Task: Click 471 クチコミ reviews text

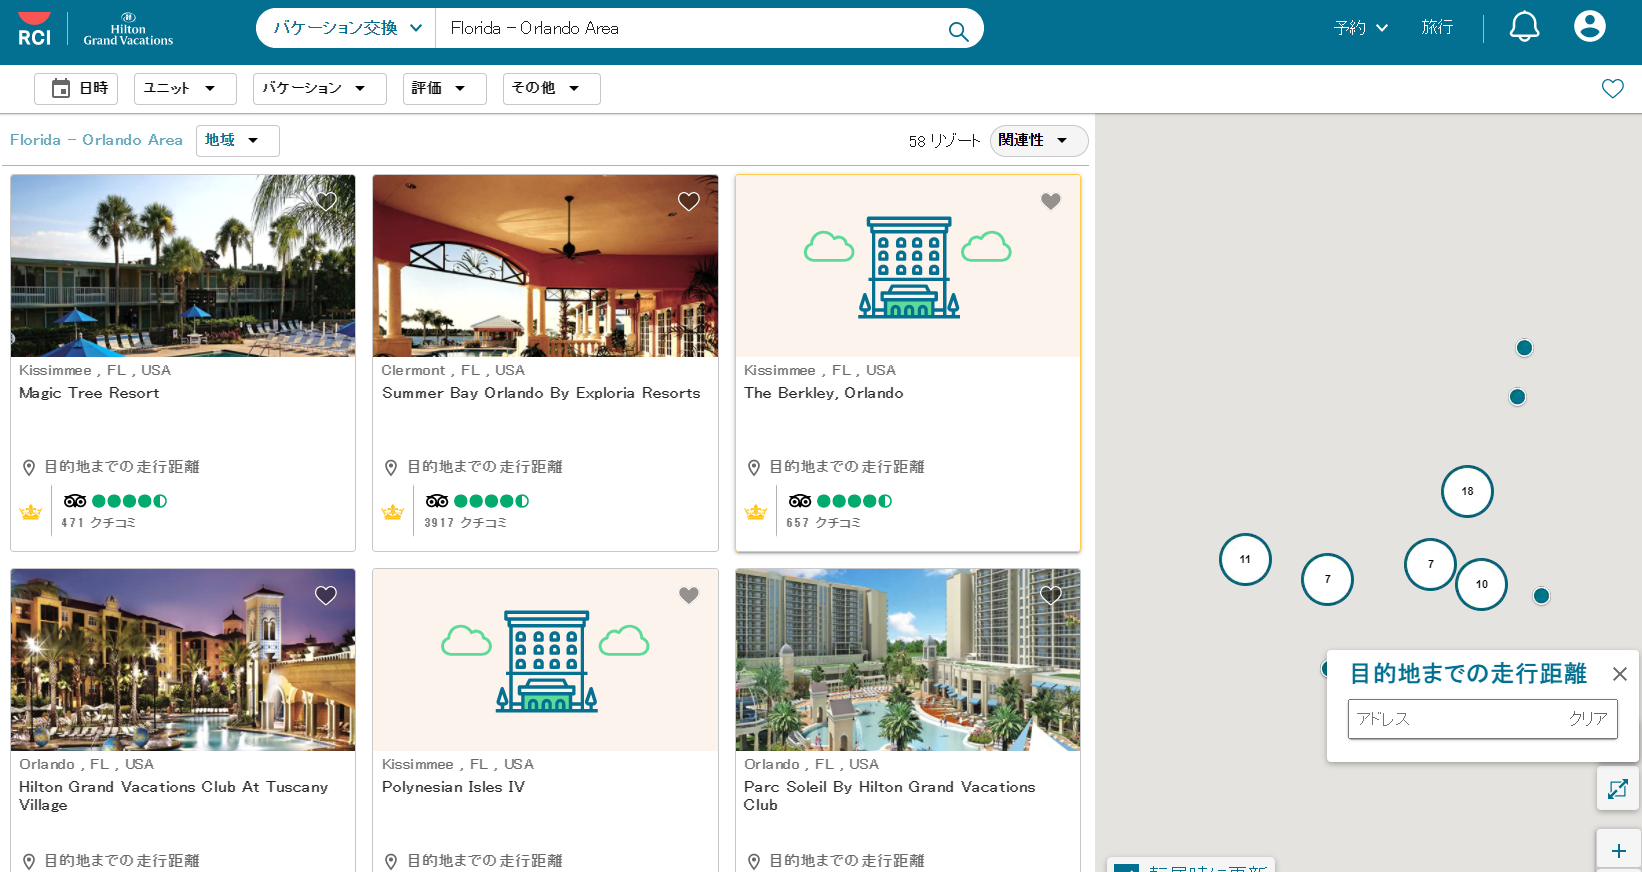Action: coord(98,523)
